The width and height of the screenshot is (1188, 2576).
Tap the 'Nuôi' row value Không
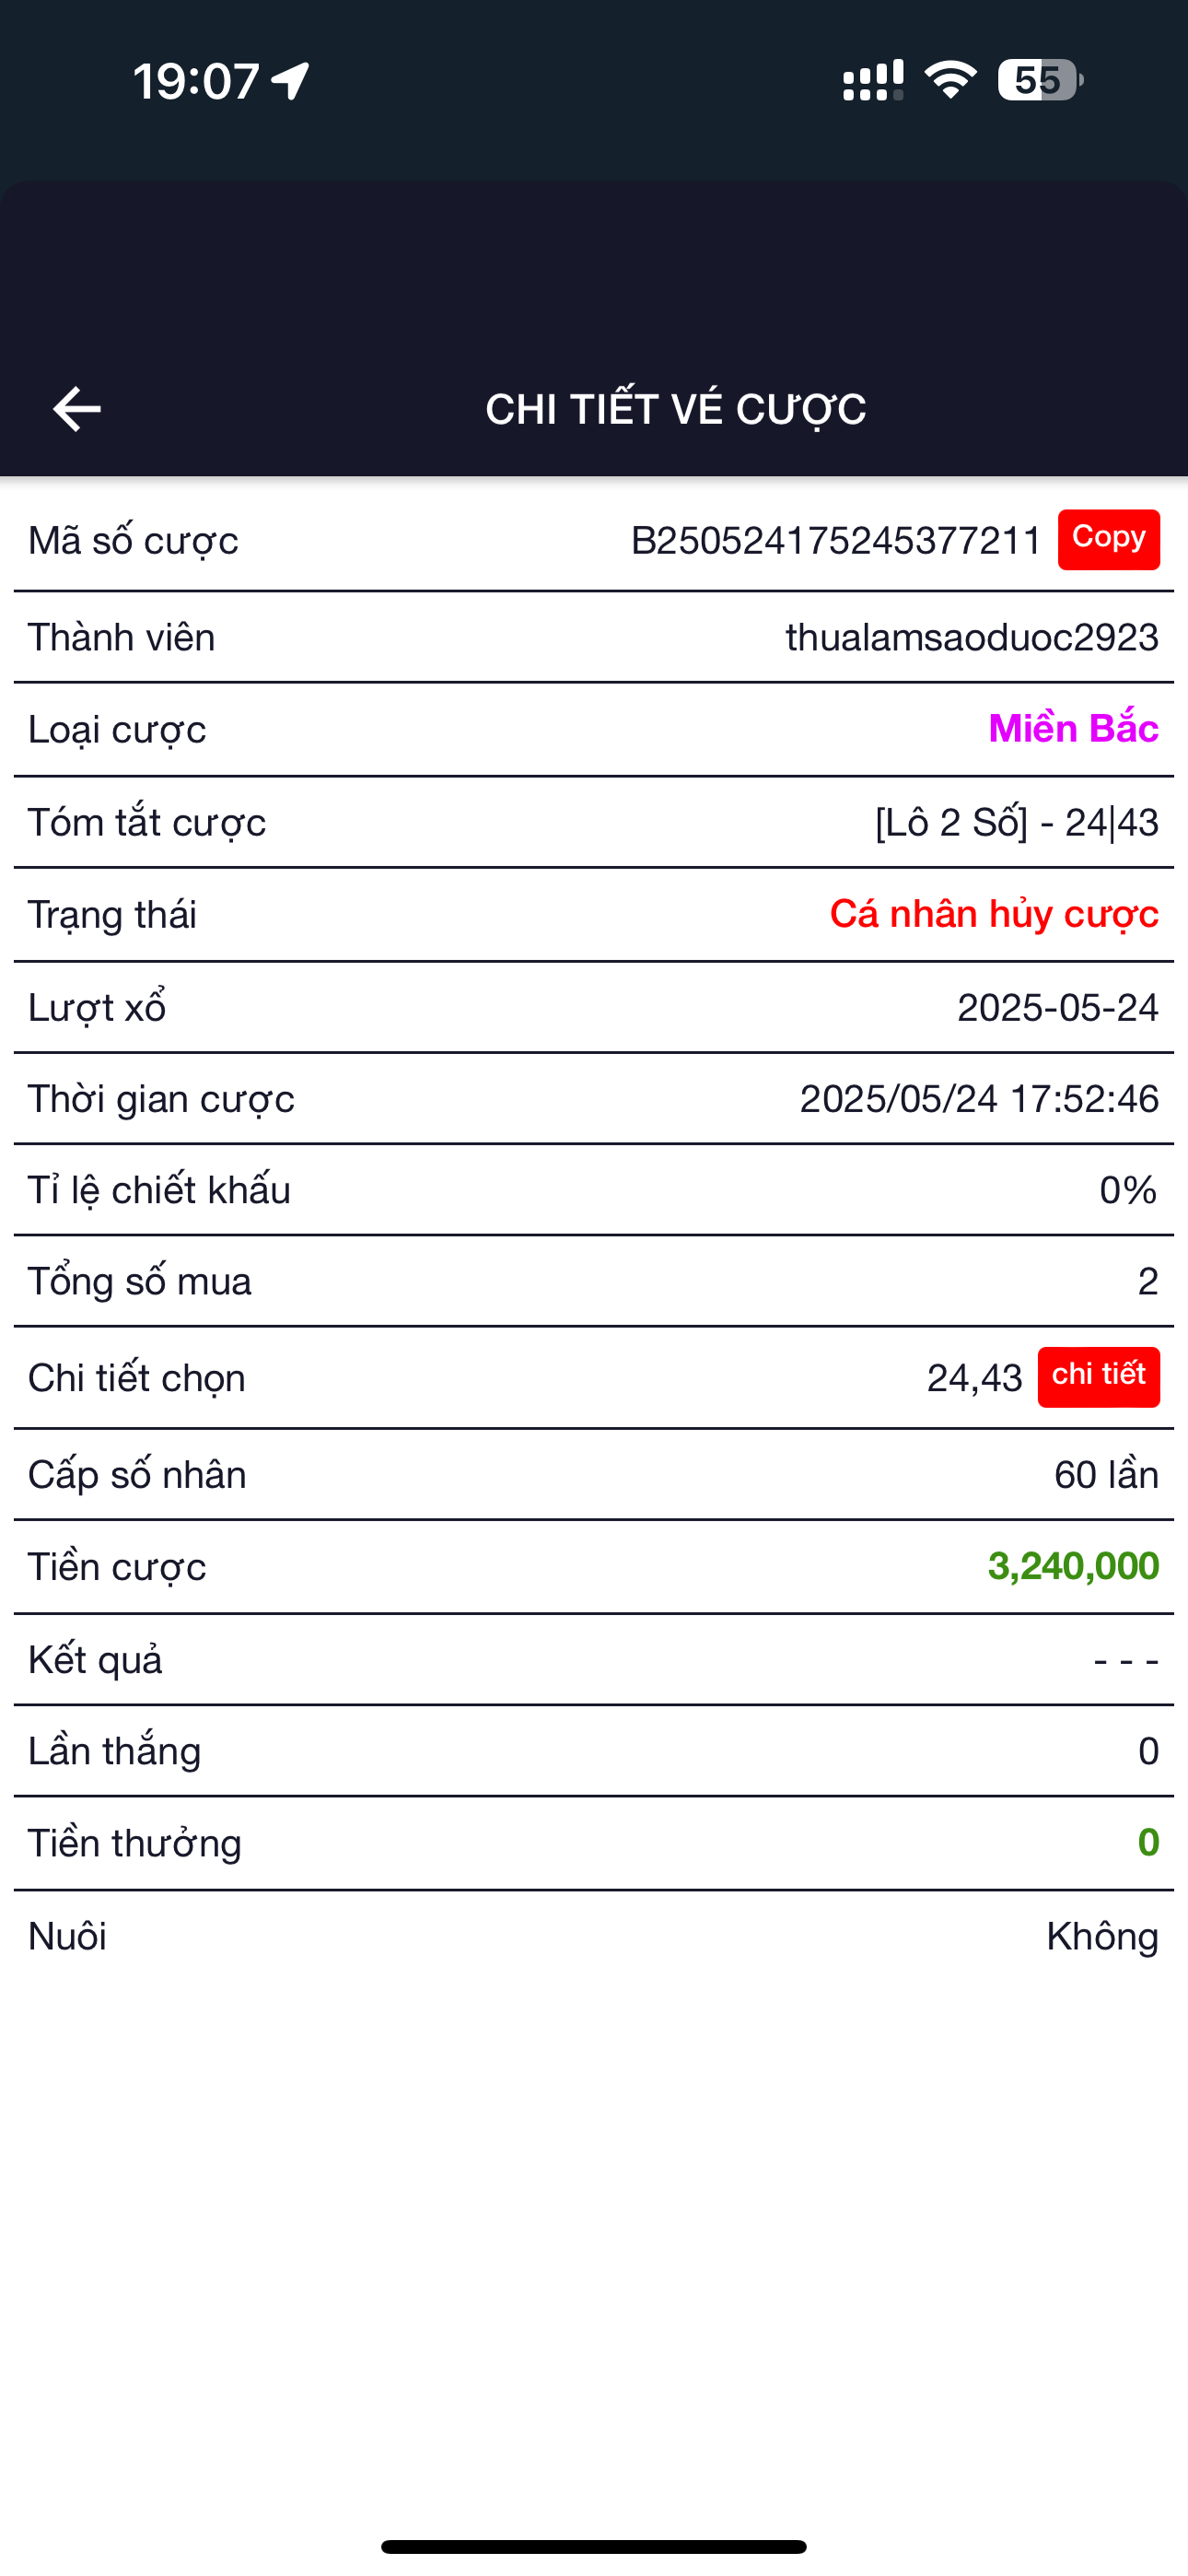(1102, 1936)
